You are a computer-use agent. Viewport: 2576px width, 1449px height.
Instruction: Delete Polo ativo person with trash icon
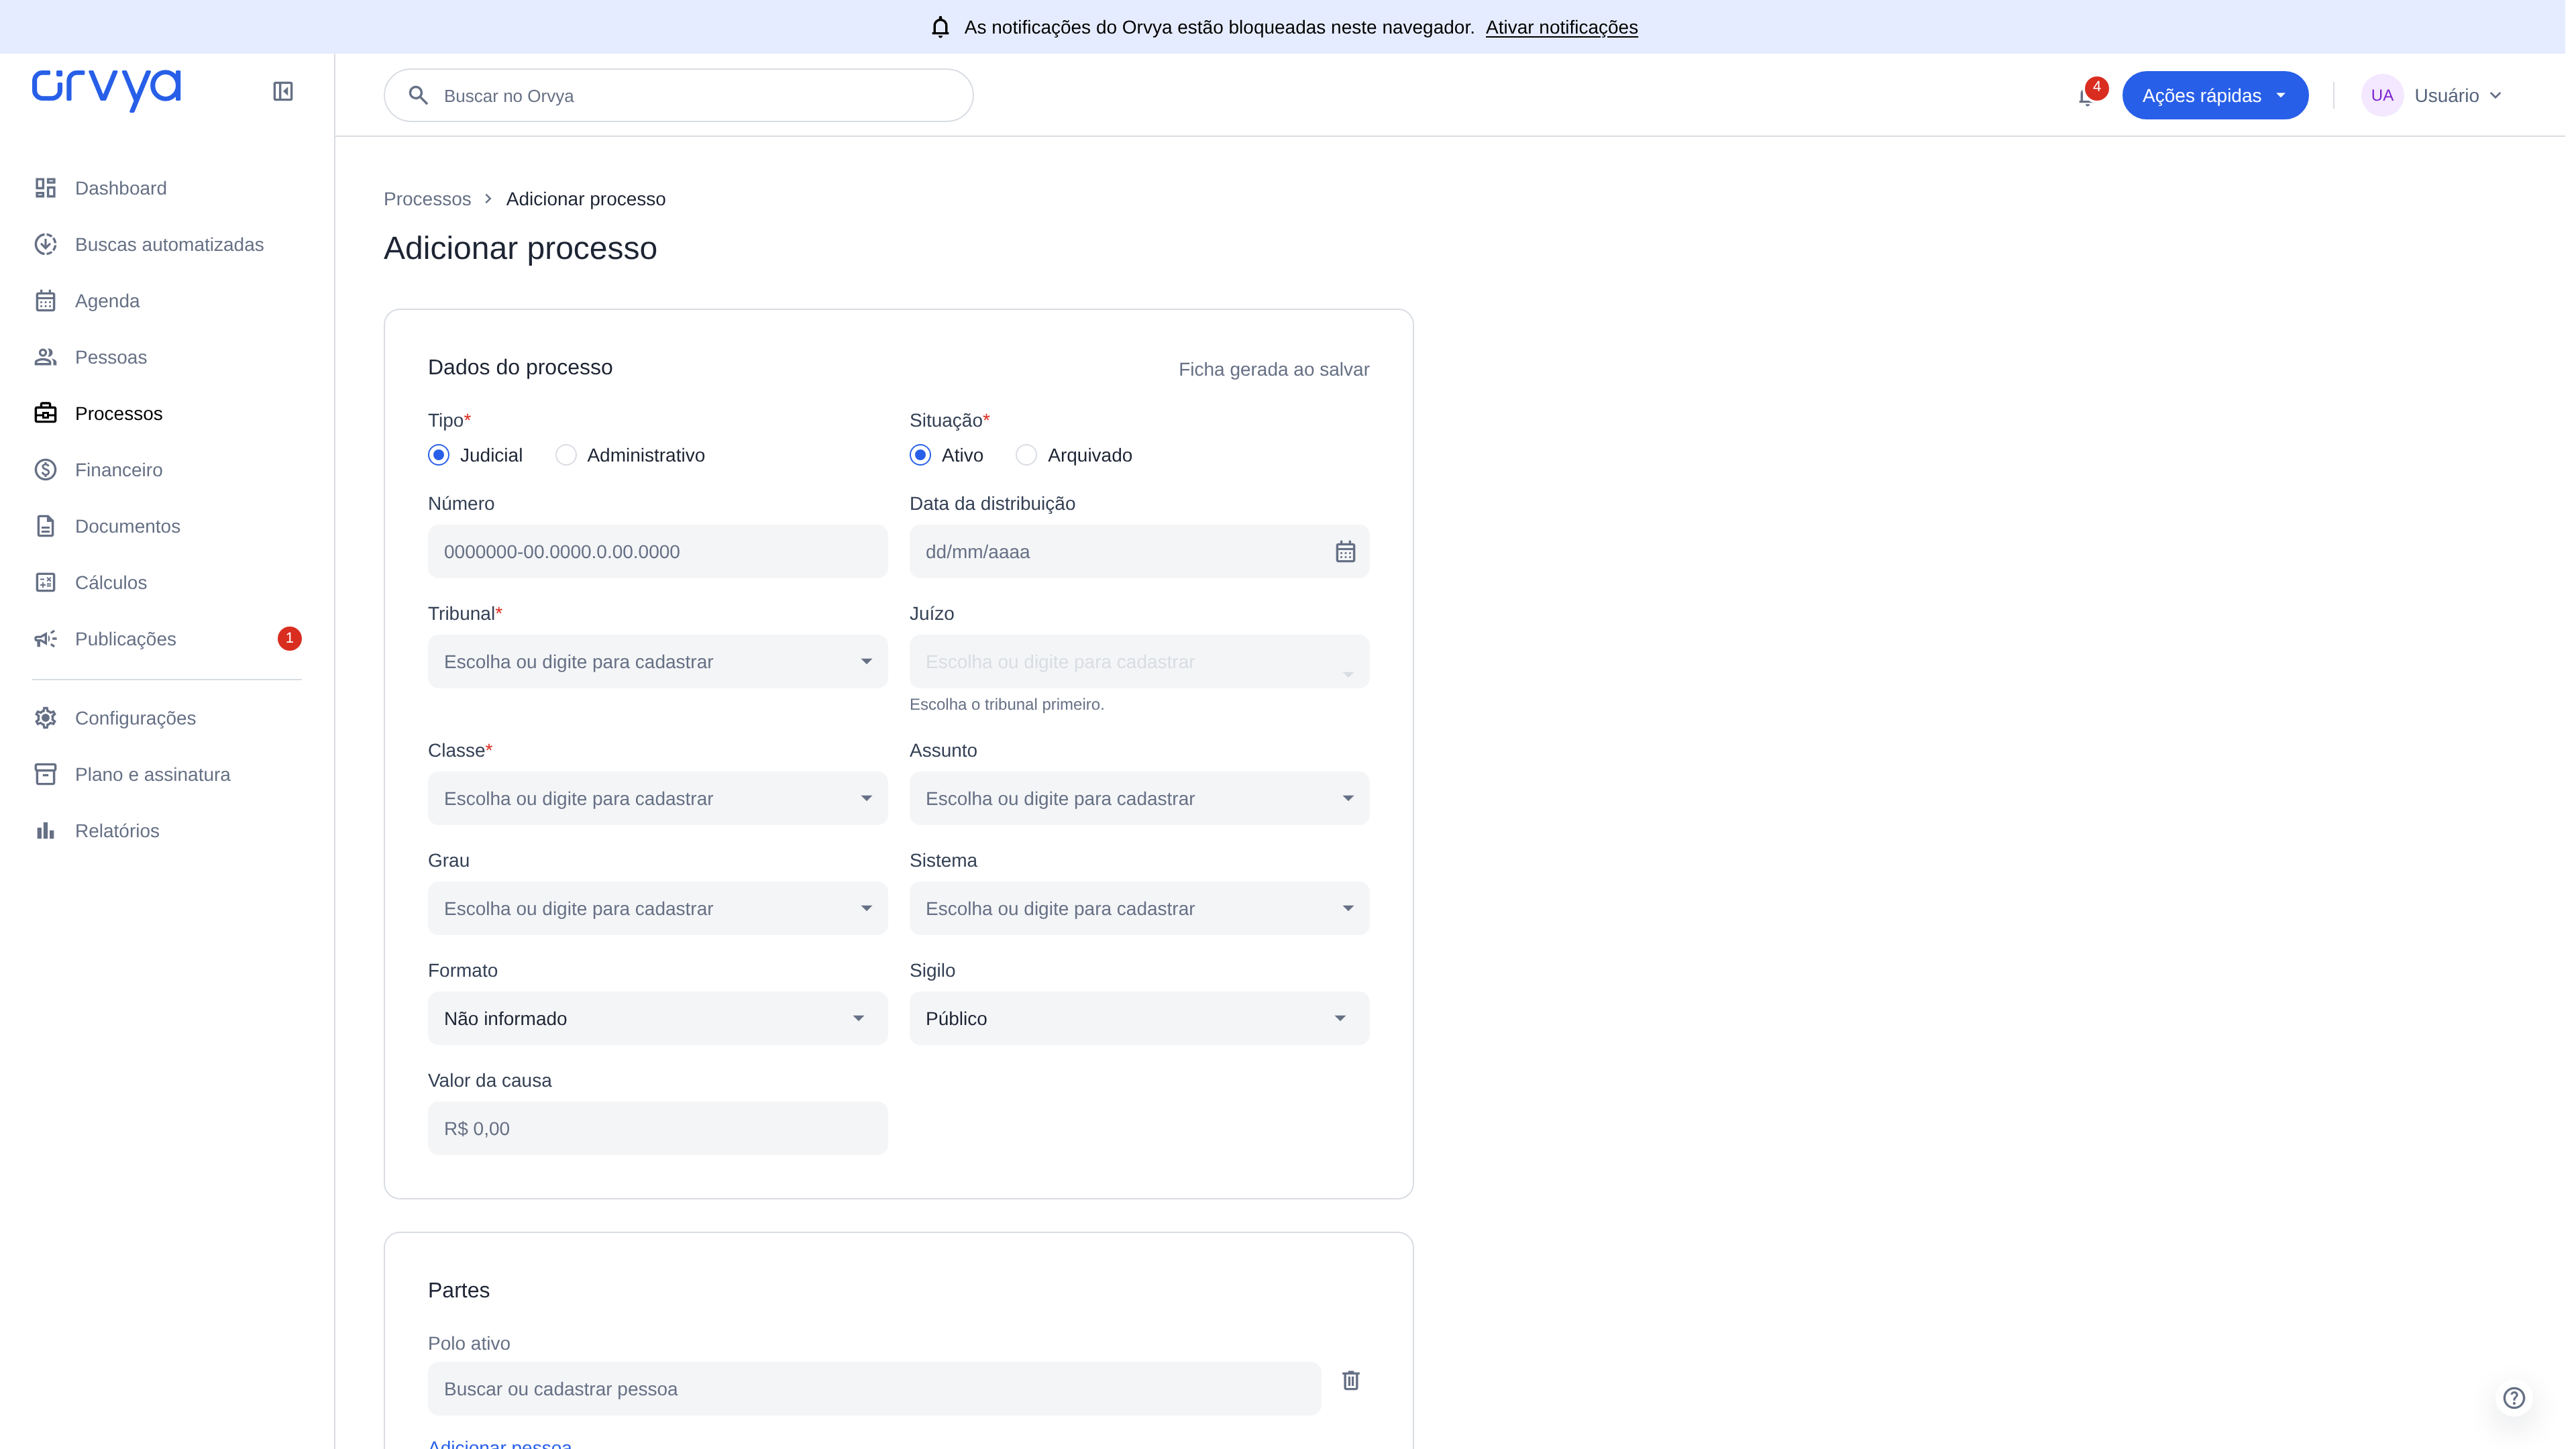(x=1351, y=1380)
